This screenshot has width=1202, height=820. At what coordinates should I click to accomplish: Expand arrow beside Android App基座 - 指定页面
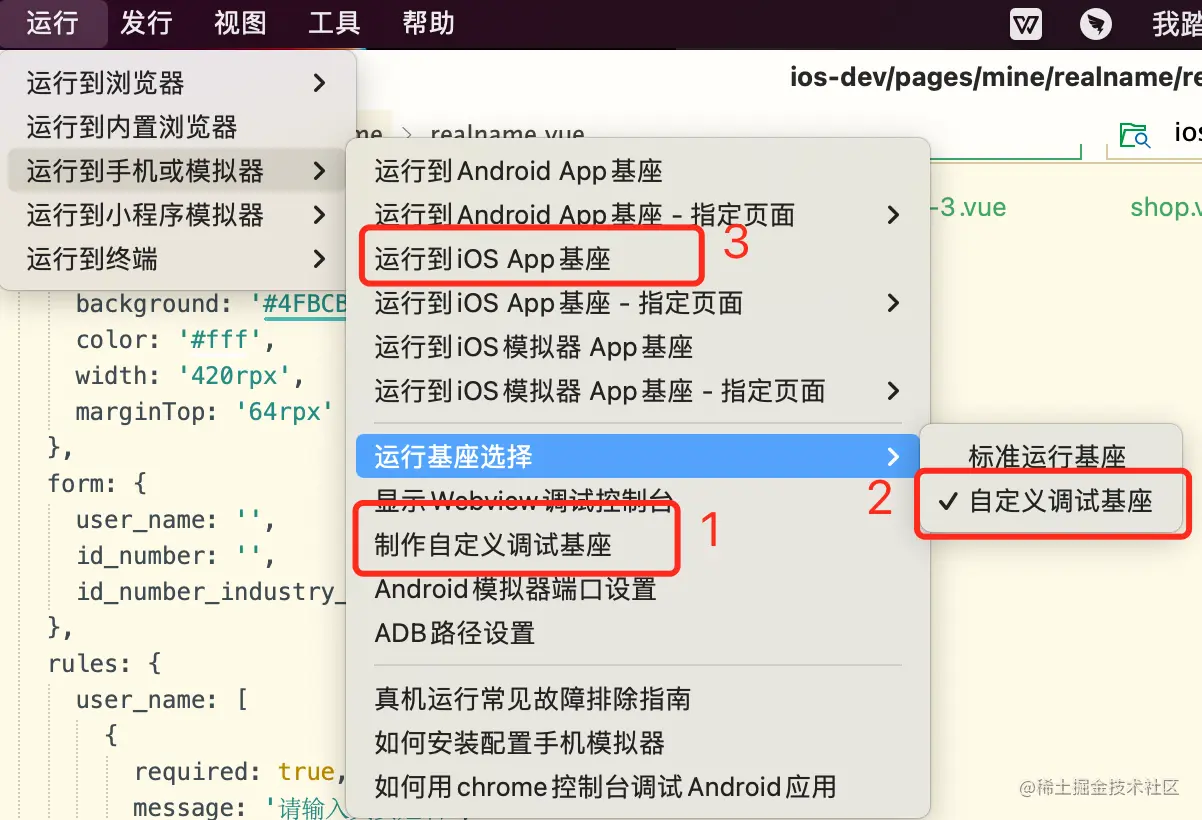[893, 215]
